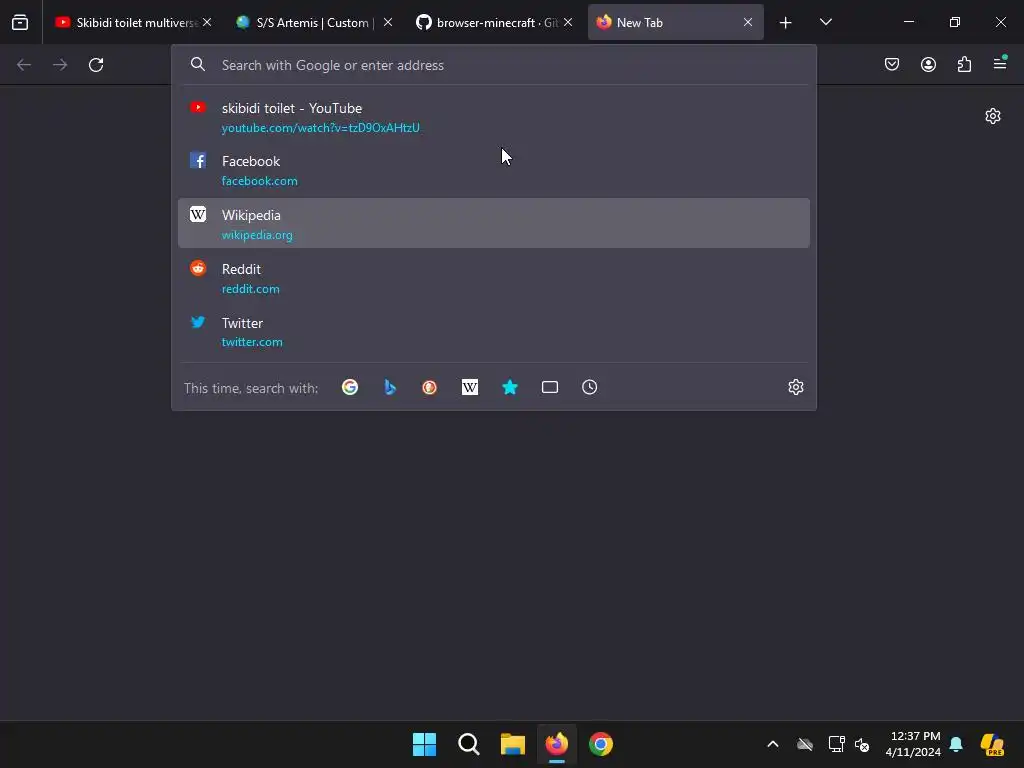Open the new tab page personalize gear
The image size is (1024, 768).
pos(993,116)
